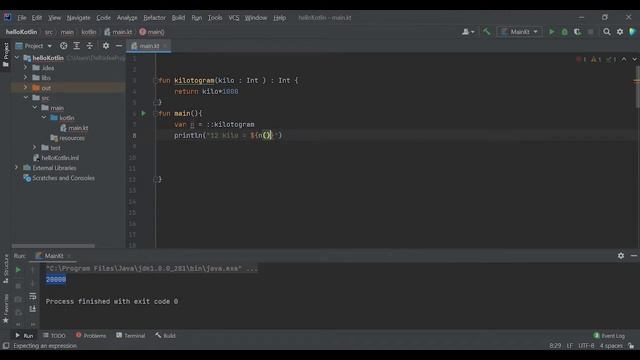Open Search Everywhere magnifier icon
The height and width of the screenshot is (360, 640).
coord(607,32)
